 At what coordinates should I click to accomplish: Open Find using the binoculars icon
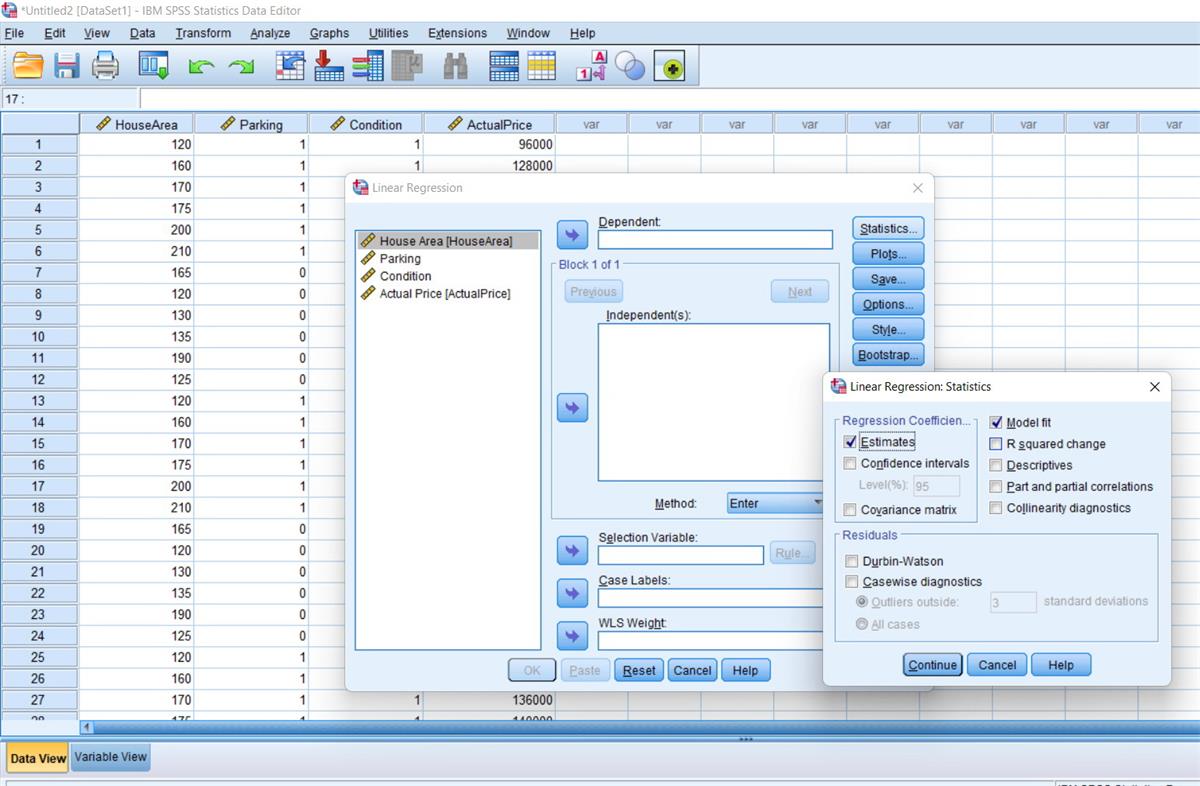[454, 65]
